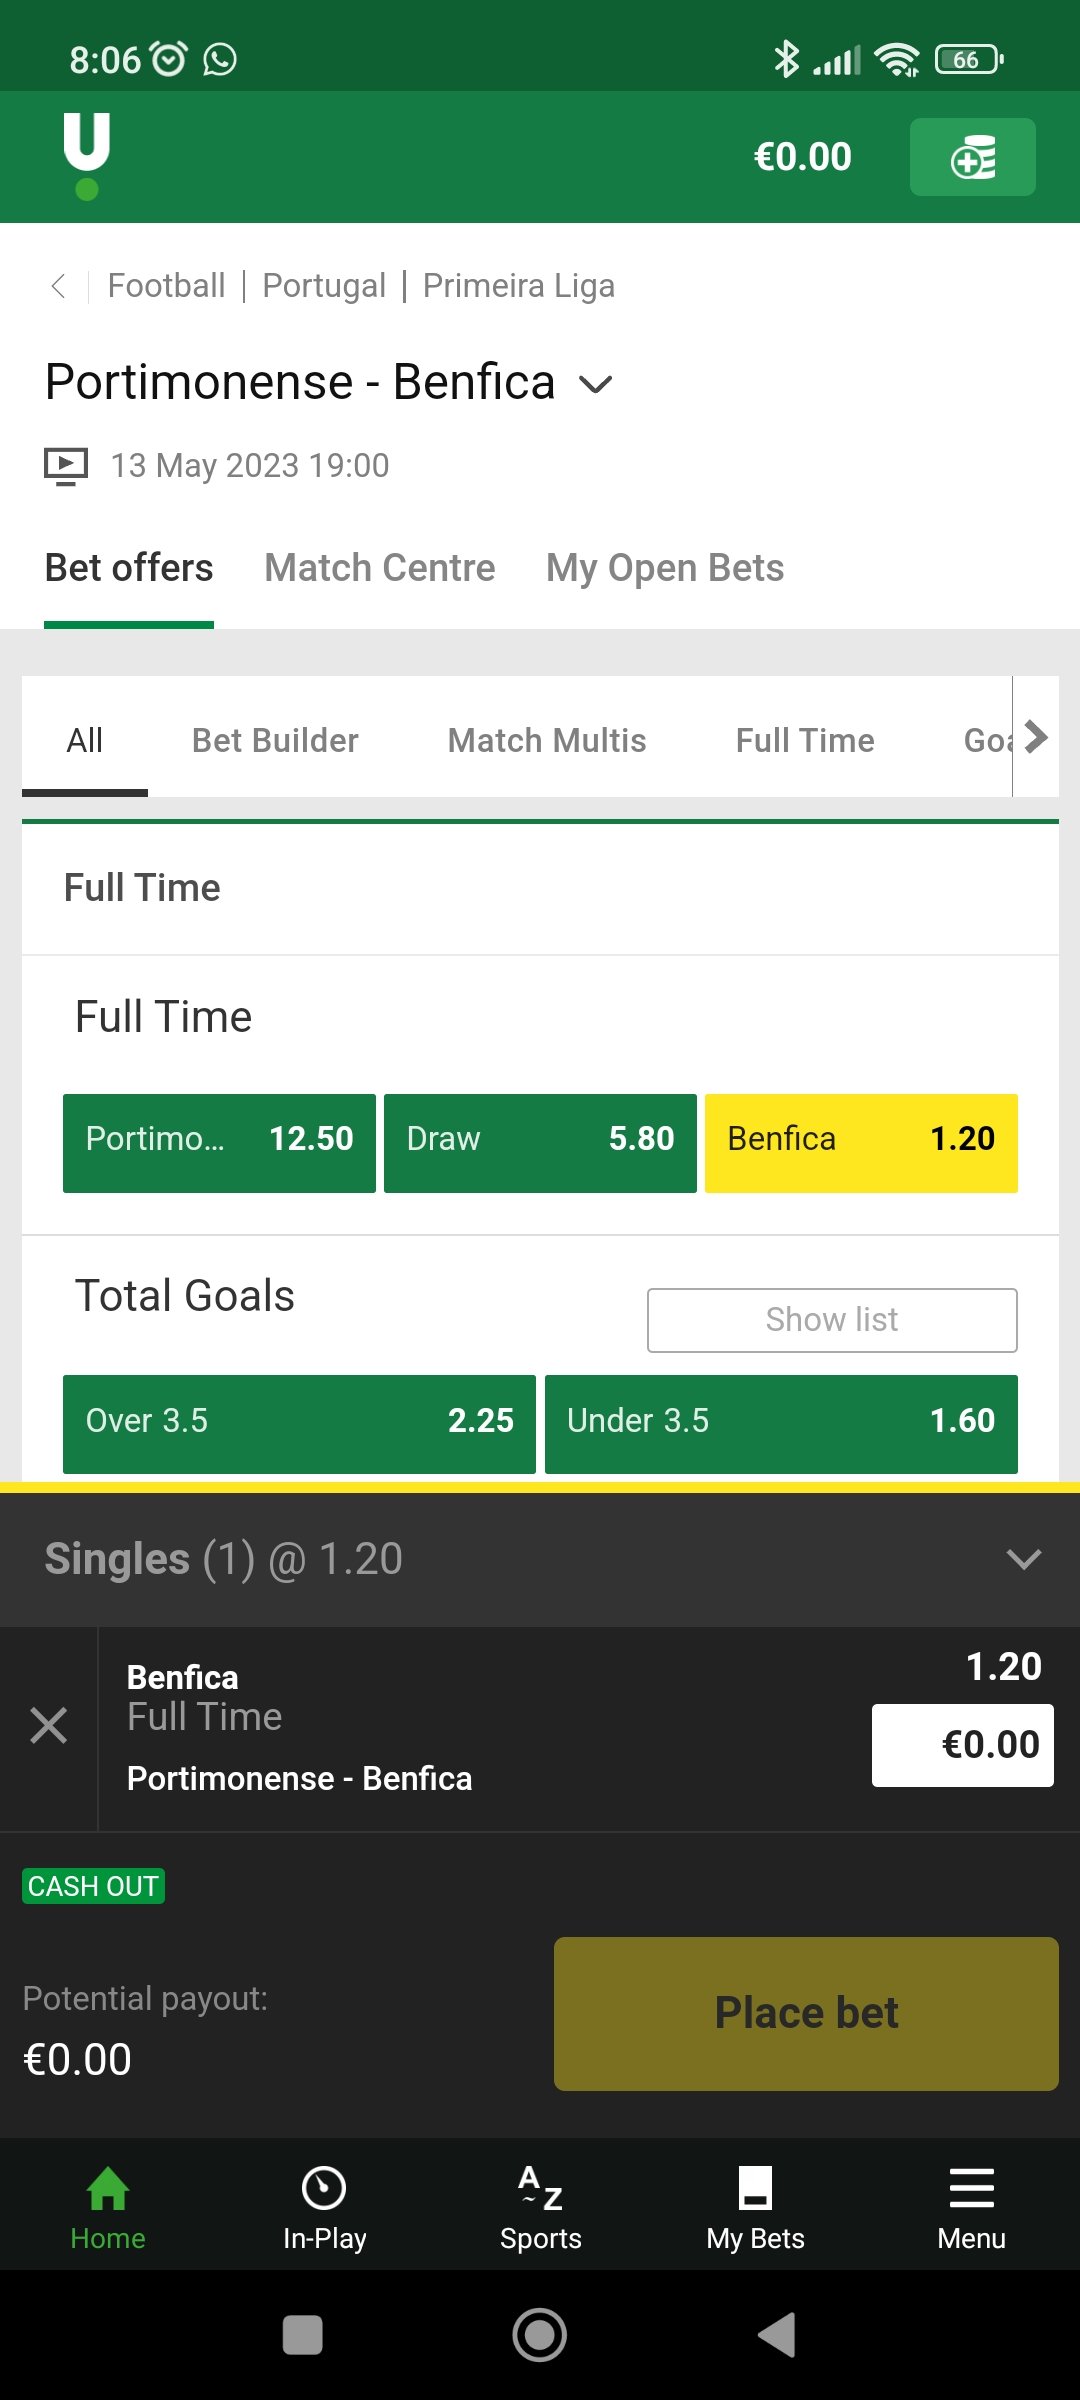
Task: Select Portimonense odds 12.50
Action: pos(219,1143)
